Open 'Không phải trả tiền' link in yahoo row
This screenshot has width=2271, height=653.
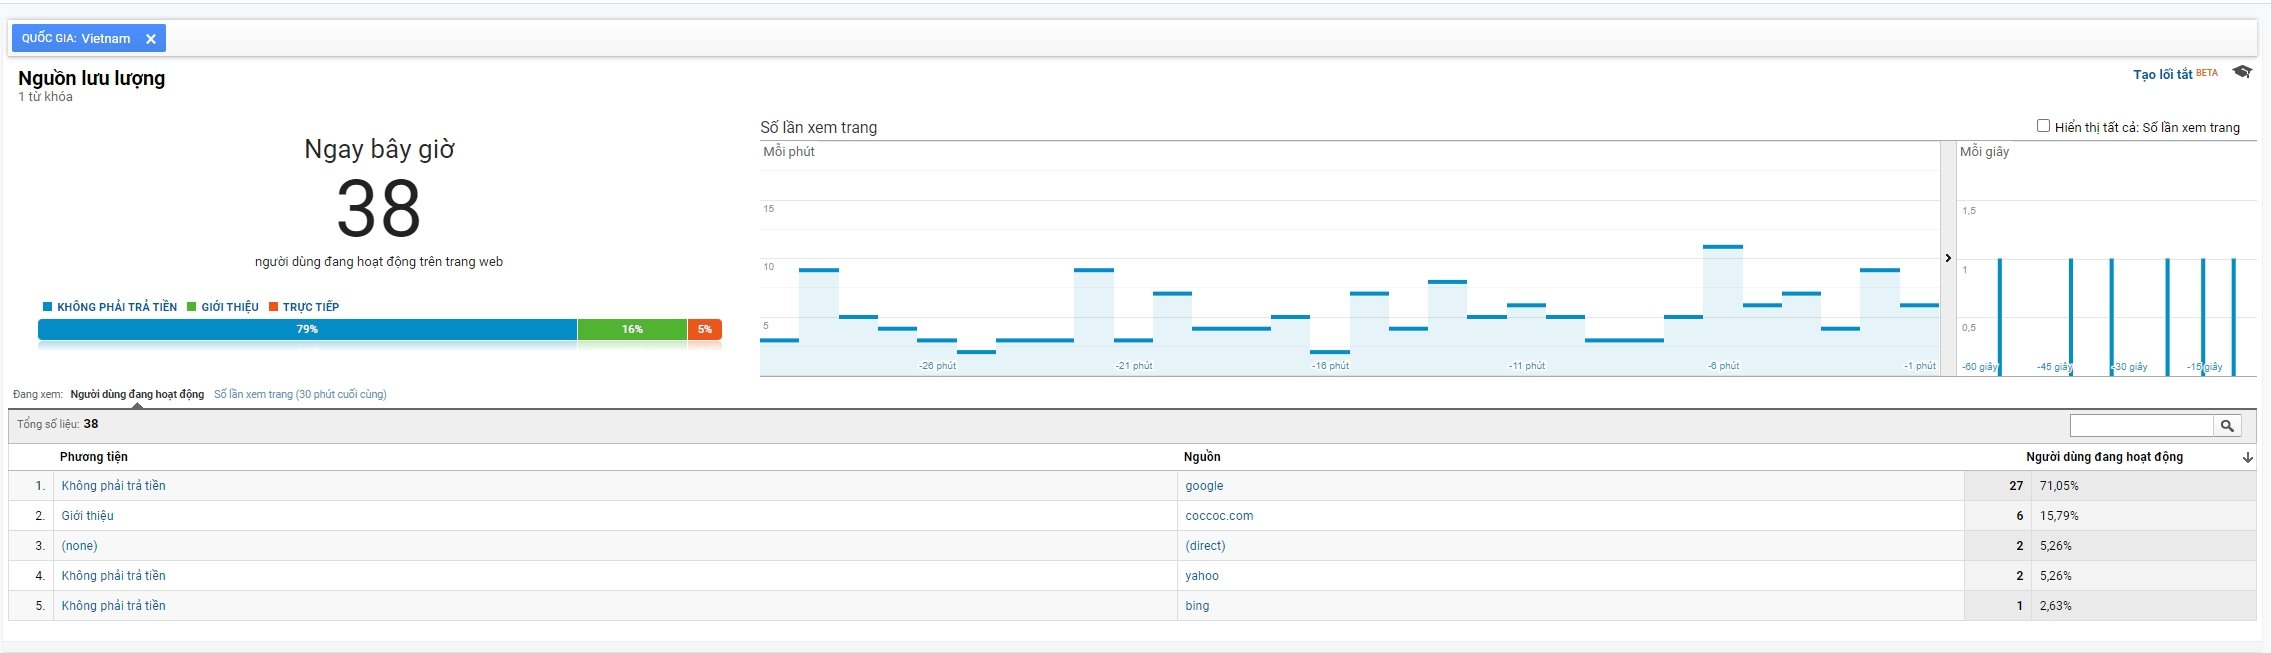pos(113,576)
